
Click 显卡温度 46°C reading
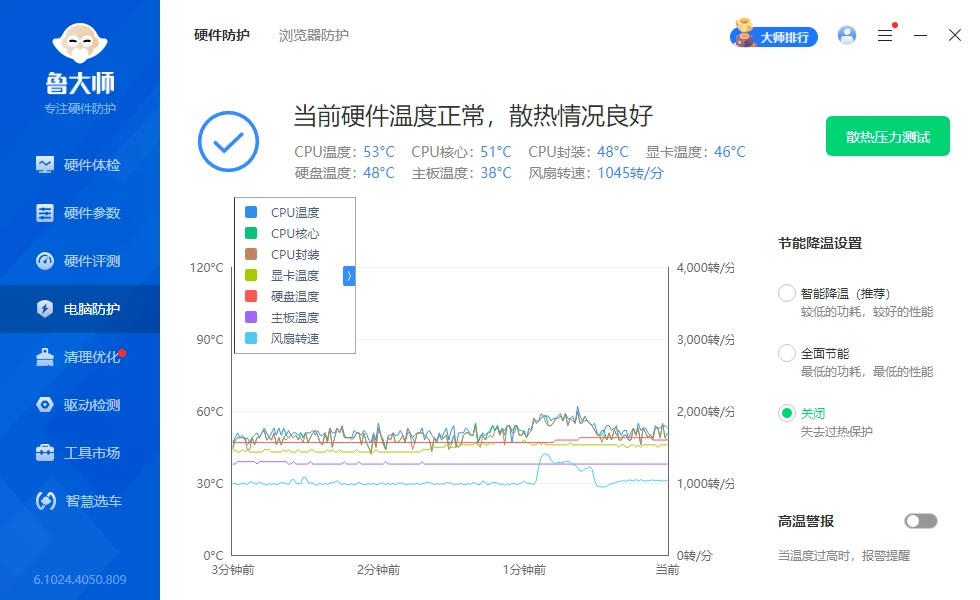[x=695, y=152]
